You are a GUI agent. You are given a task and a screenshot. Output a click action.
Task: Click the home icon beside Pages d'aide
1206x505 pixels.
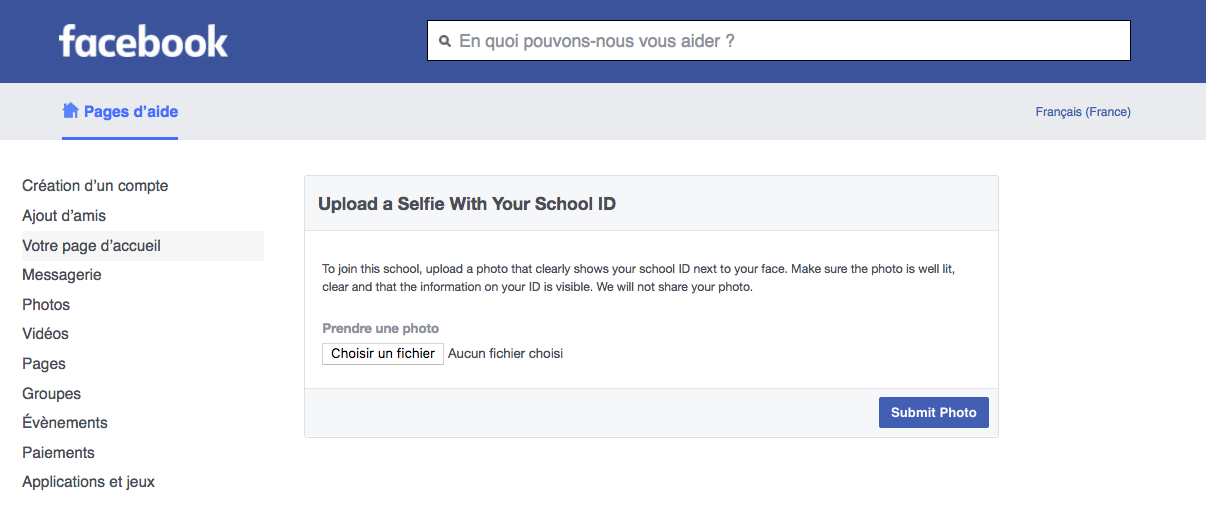click(70, 110)
